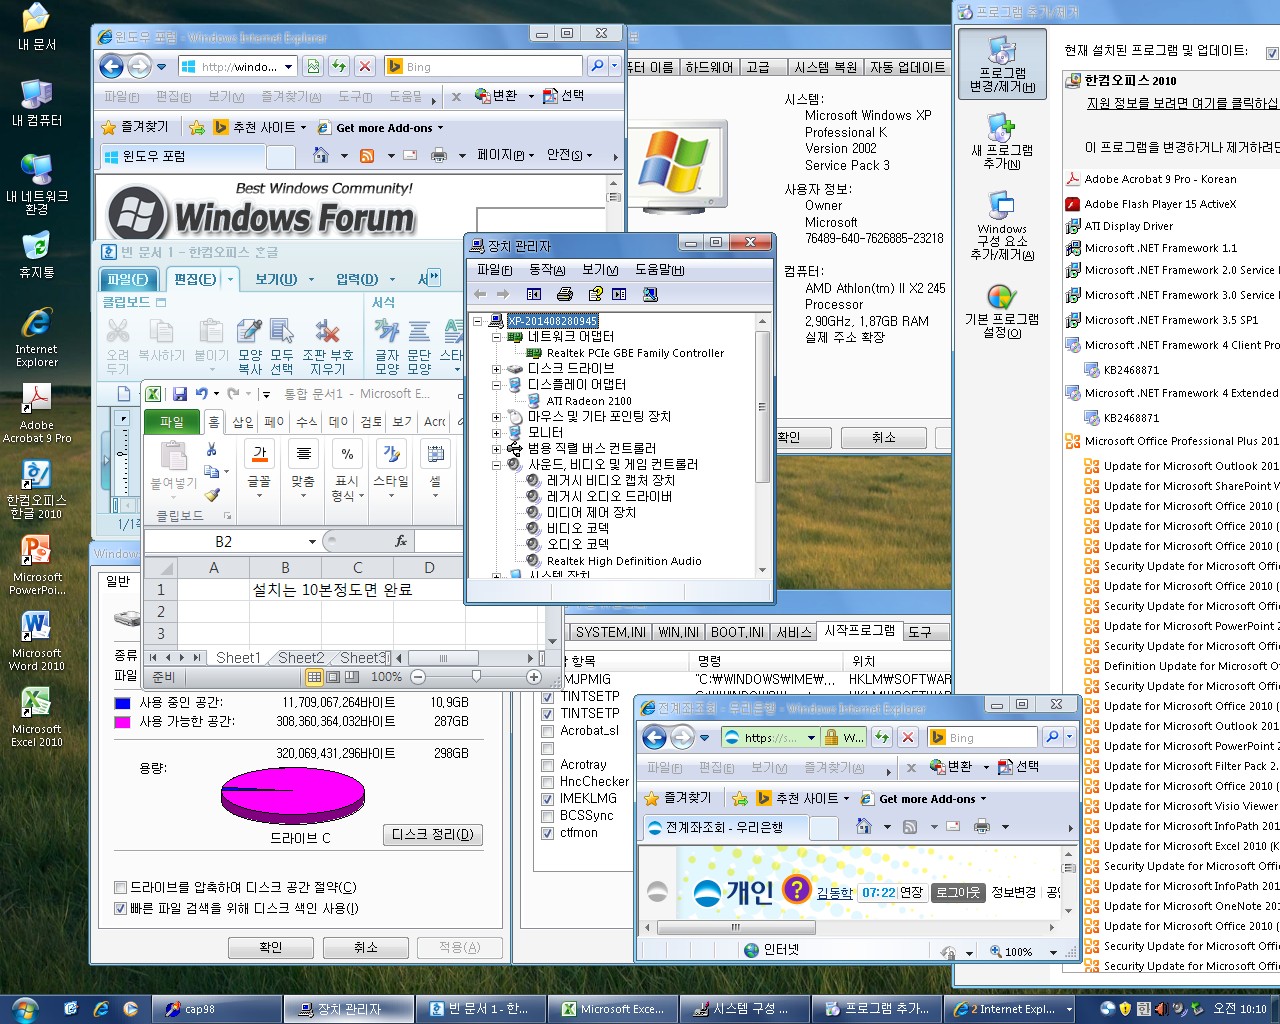1280x1024 pixels.
Task: Click the stop X icon in Windows Forum browser
Action: (365, 67)
